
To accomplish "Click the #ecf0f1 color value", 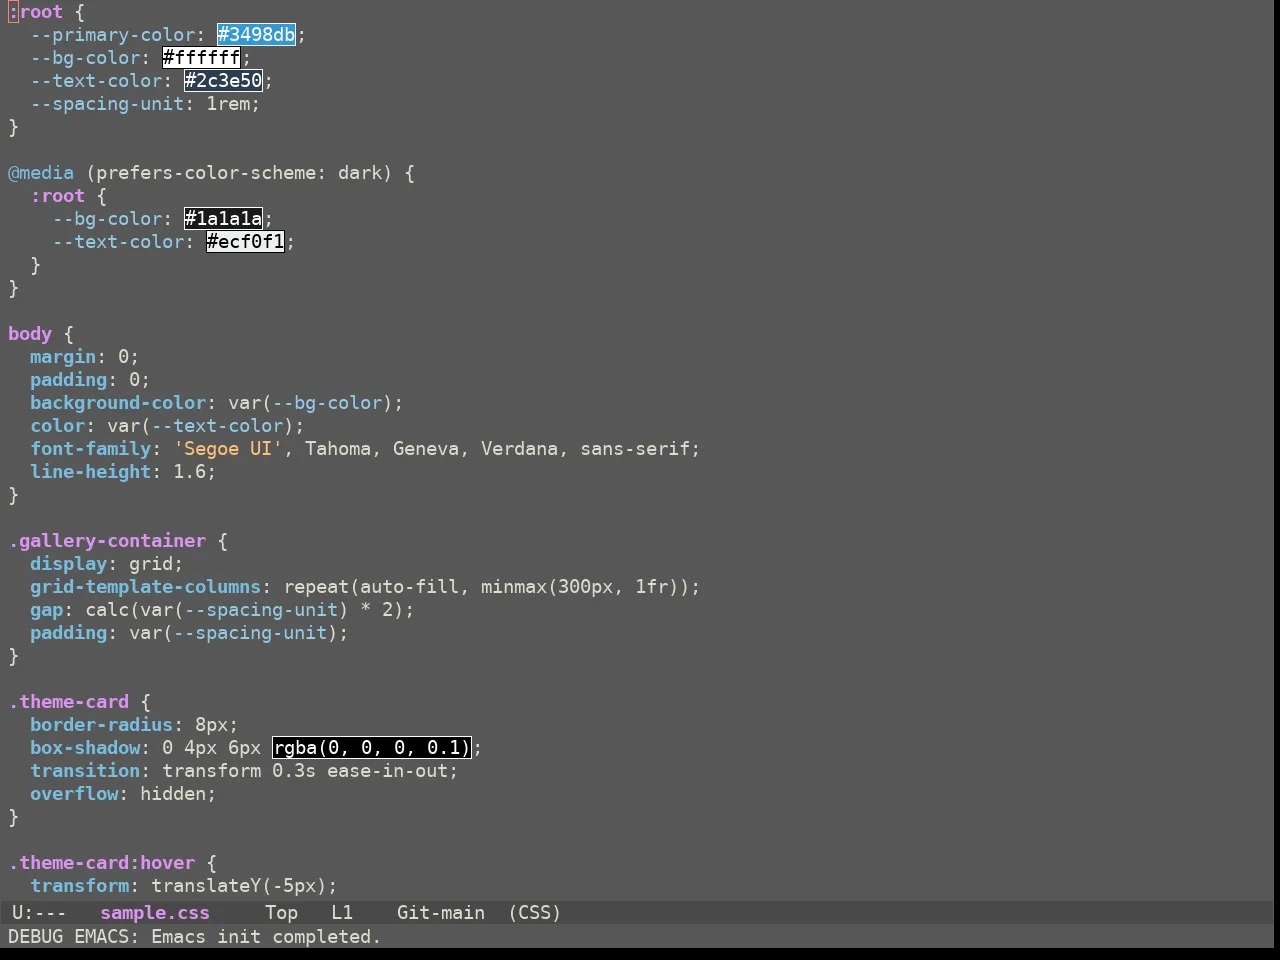I will click(246, 242).
